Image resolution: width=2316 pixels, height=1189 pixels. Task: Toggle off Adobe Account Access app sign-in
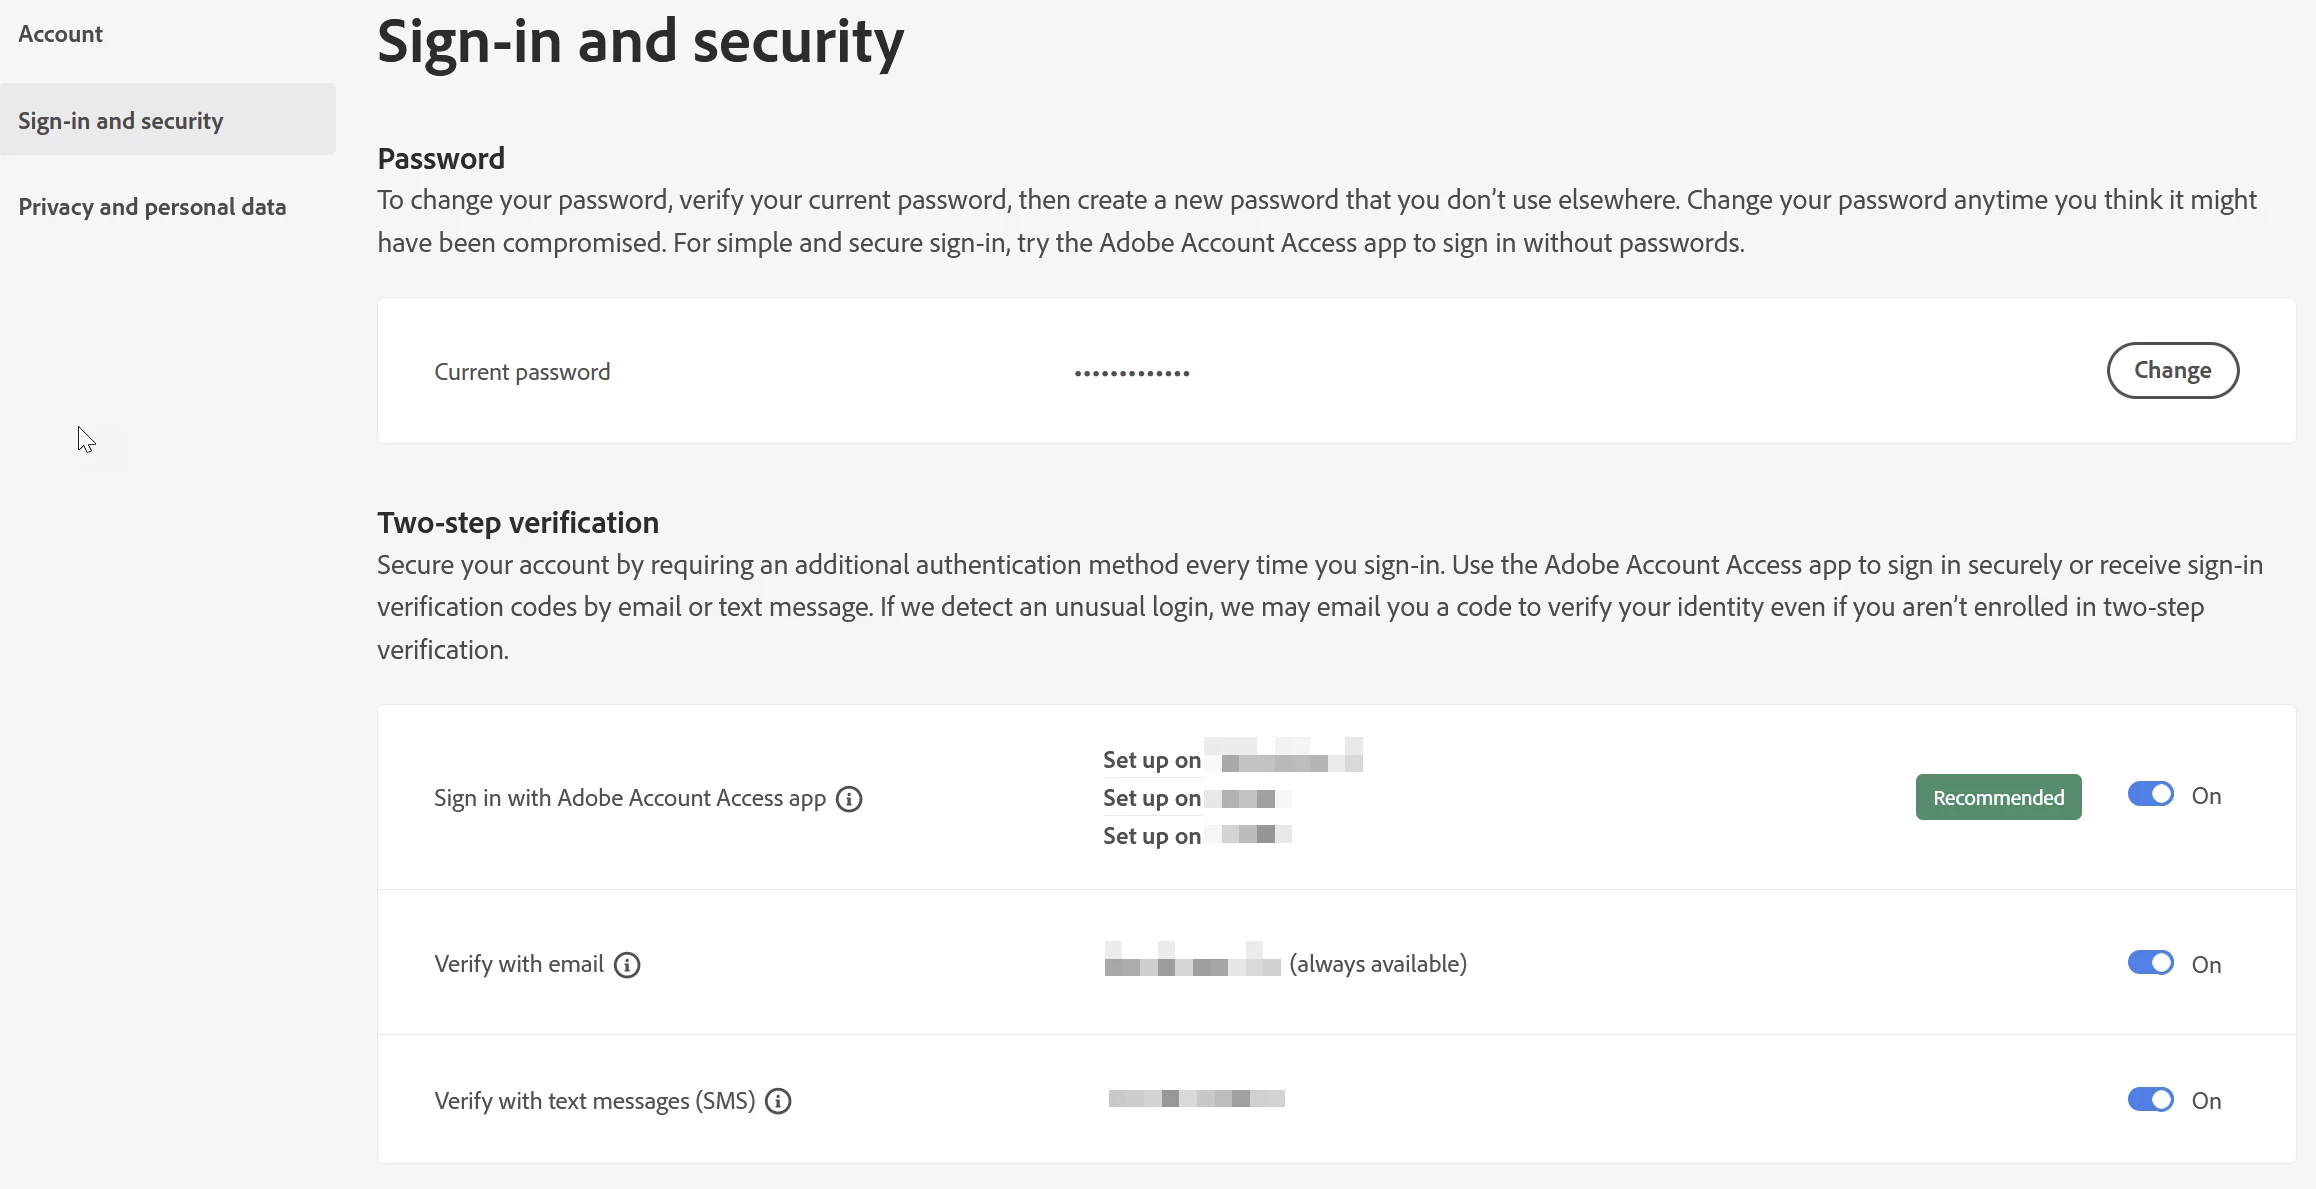click(x=2150, y=795)
